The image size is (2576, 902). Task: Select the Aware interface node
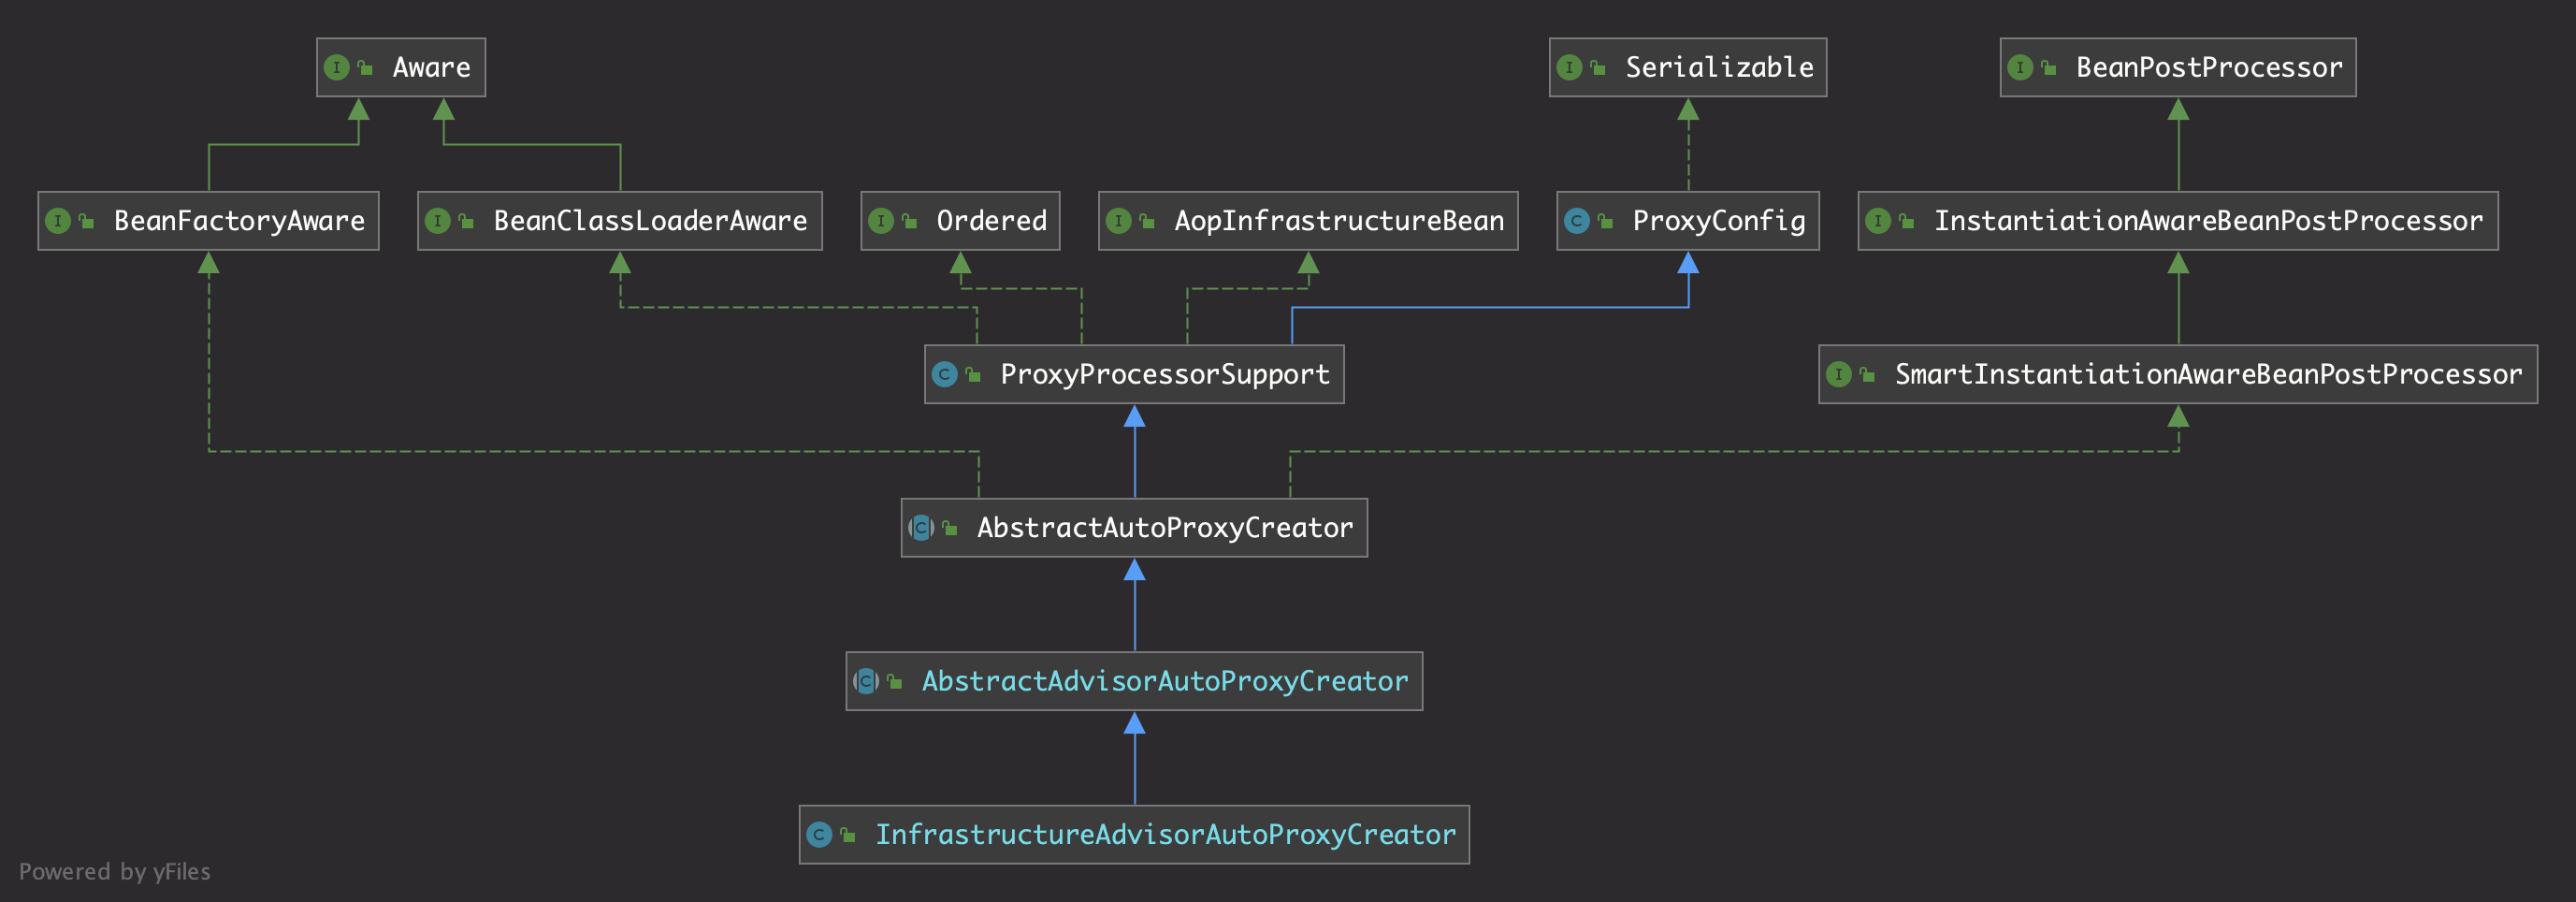401,67
